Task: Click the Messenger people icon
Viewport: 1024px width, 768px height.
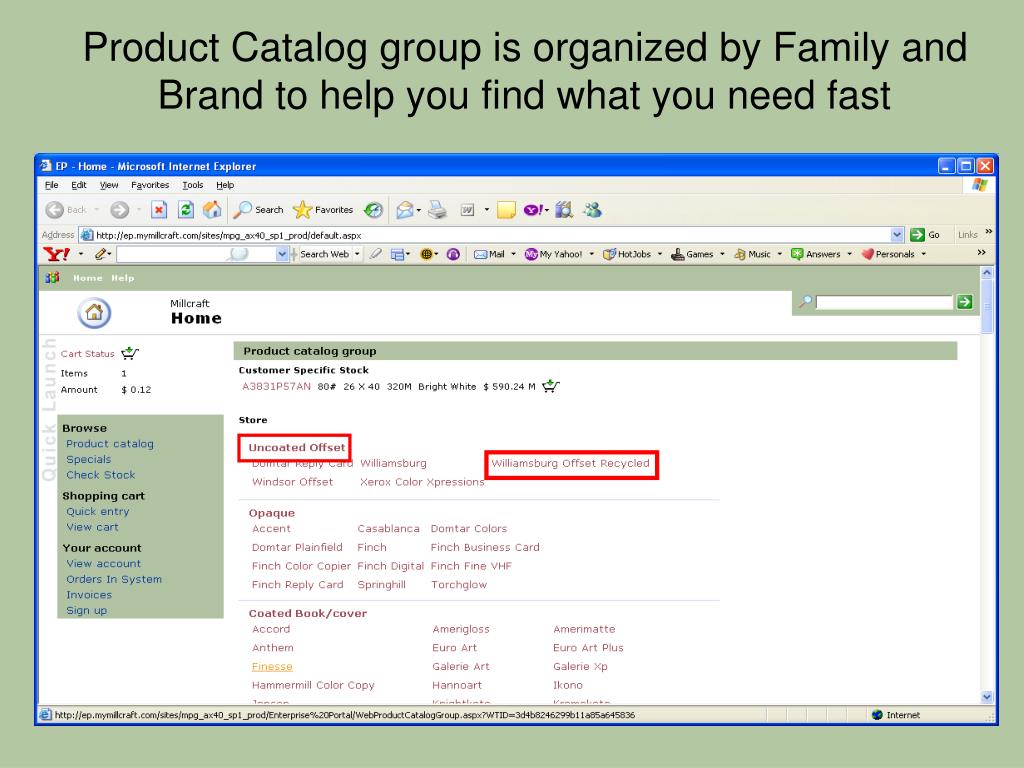Action: point(592,210)
